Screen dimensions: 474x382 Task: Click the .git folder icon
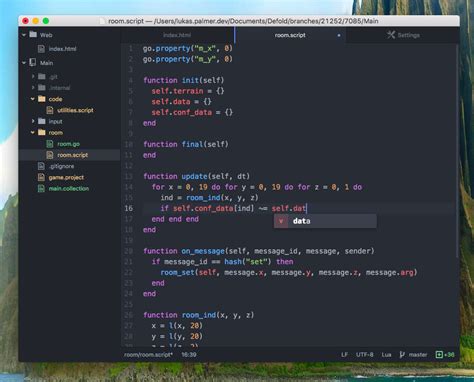[x=42, y=76]
